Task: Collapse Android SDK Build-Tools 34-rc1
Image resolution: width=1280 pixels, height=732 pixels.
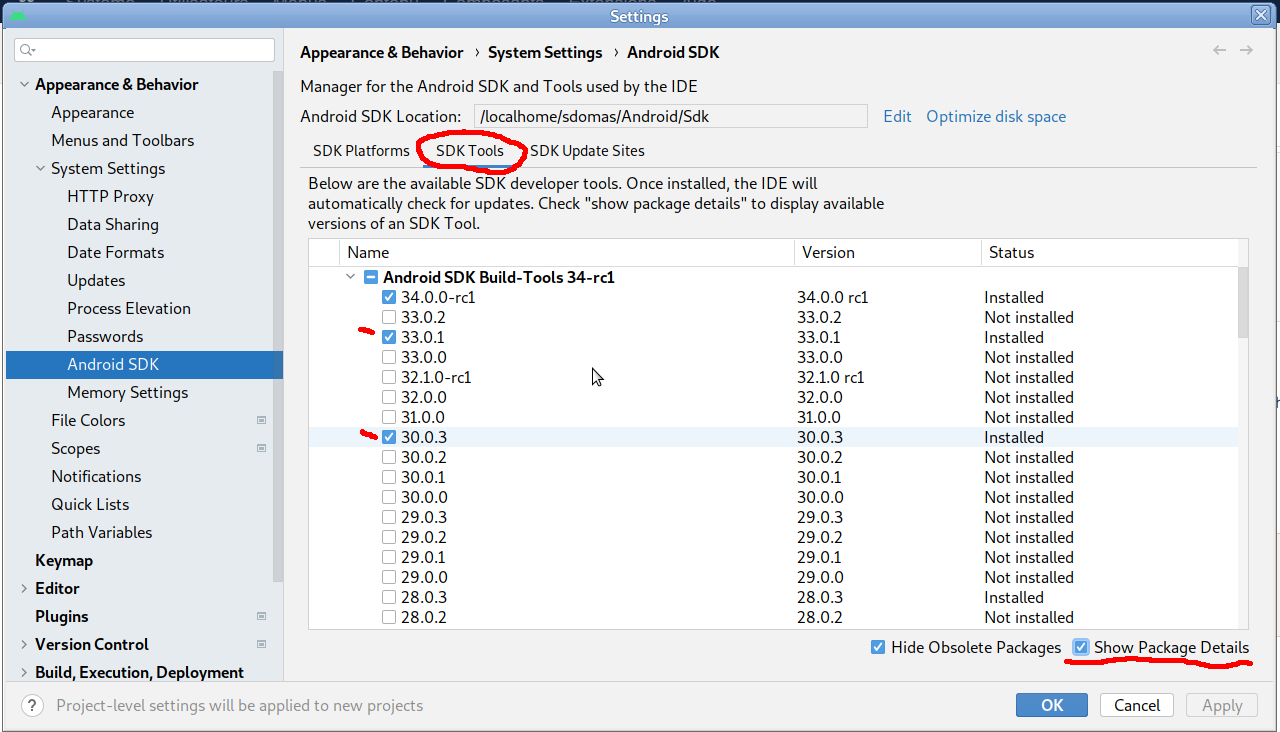Action: click(350, 277)
